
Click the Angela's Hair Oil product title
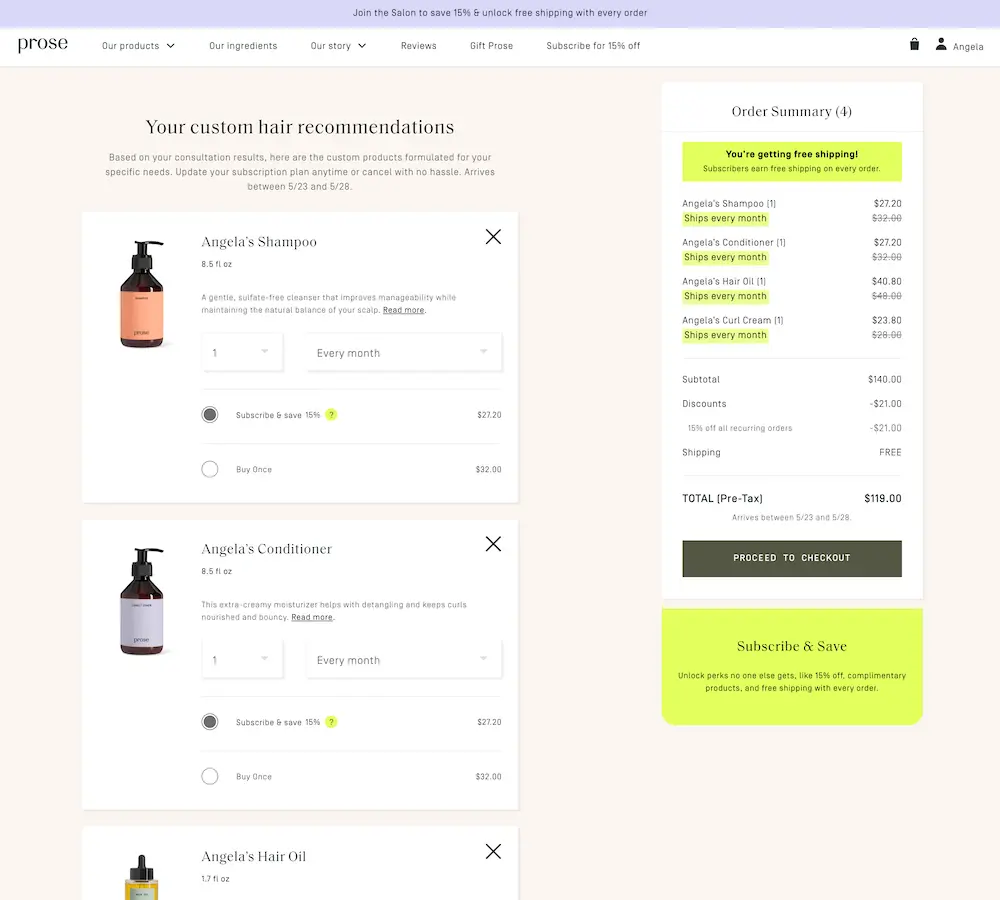point(254,856)
